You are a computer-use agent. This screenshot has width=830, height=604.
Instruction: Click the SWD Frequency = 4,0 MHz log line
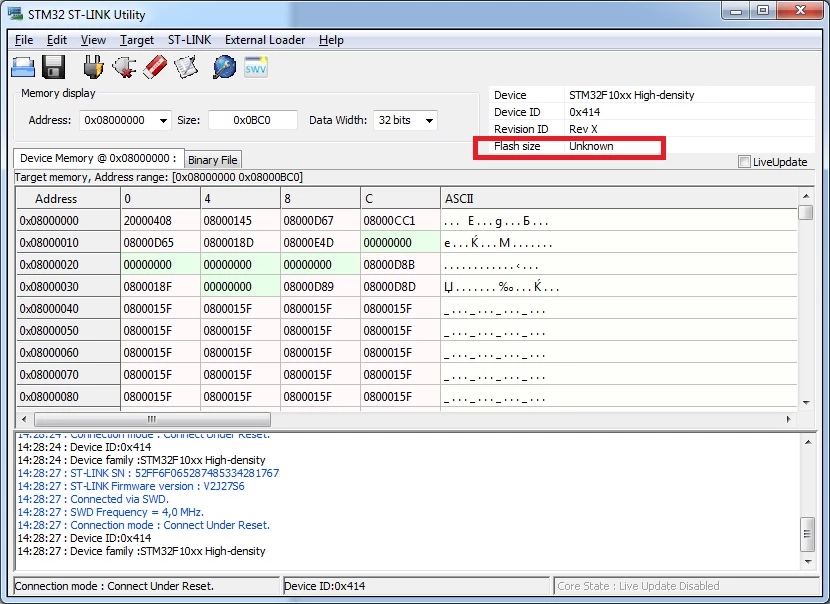111,512
